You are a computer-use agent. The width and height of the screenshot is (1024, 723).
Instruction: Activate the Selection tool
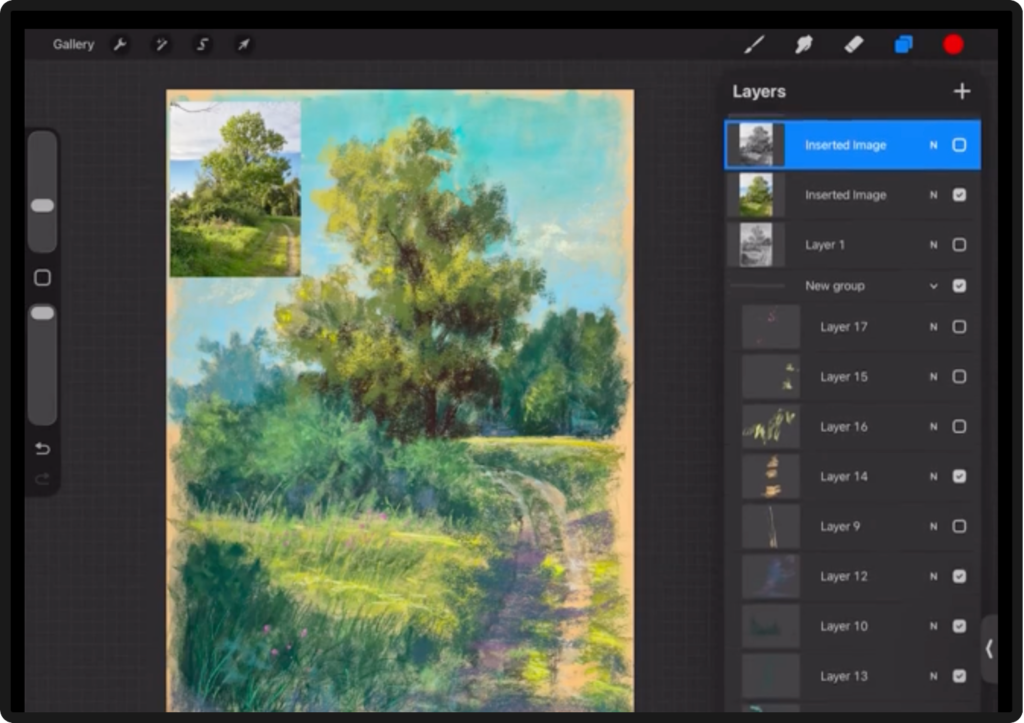[203, 45]
